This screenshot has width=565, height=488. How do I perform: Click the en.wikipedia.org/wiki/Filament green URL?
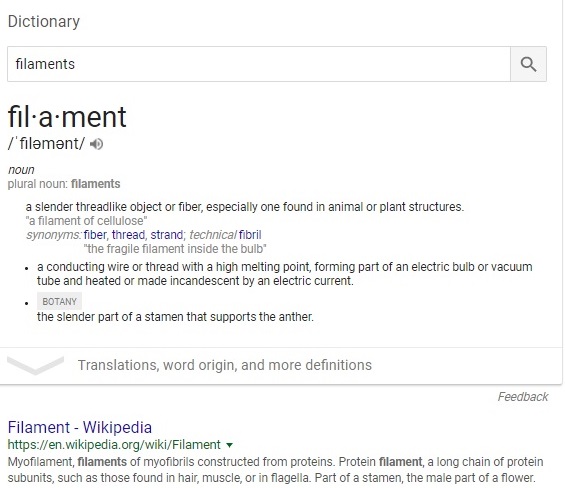tap(114, 445)
